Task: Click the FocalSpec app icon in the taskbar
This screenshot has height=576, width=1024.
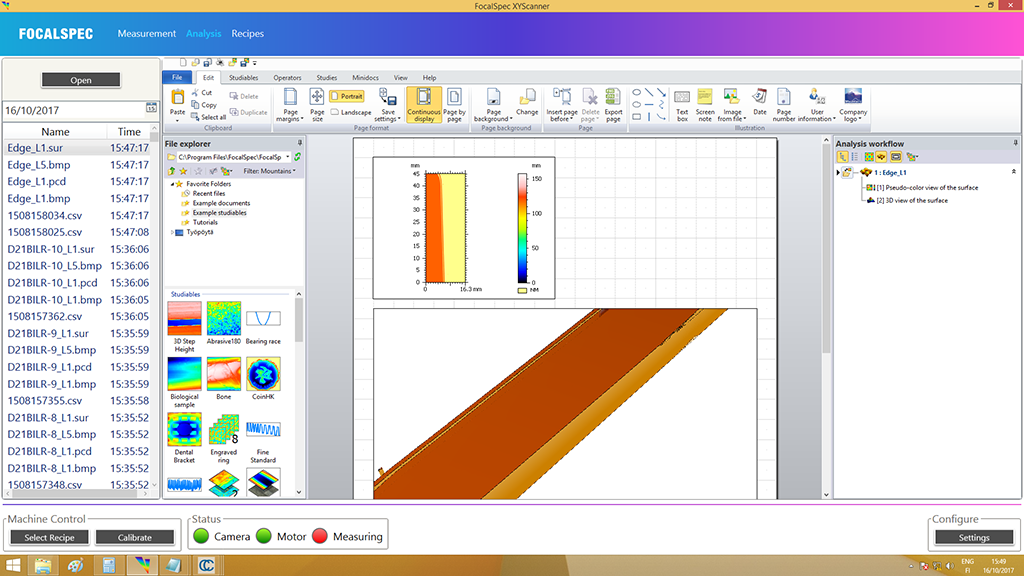Action: tap(142, 566)
